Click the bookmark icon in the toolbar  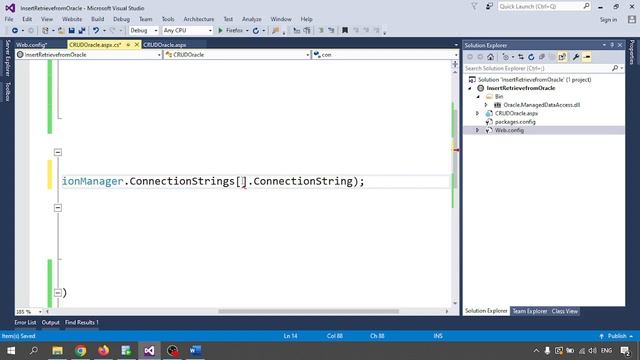tap(345, 31)
